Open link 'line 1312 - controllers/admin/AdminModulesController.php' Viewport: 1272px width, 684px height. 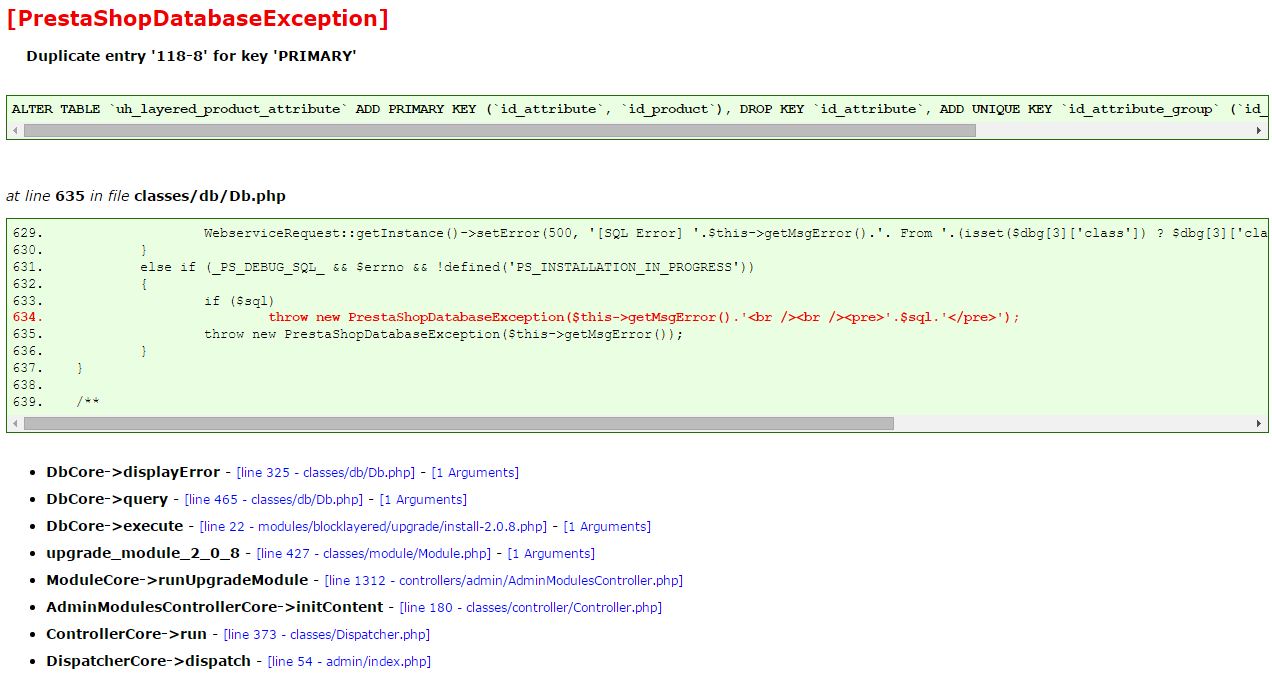coord(503,581)
